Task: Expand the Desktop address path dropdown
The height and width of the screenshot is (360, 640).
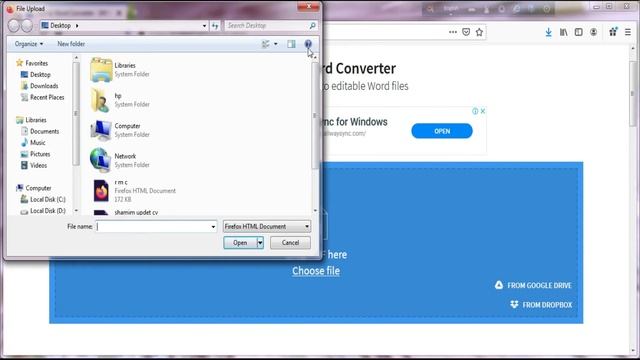Action: pyautogui.click(x=204, y=26)
